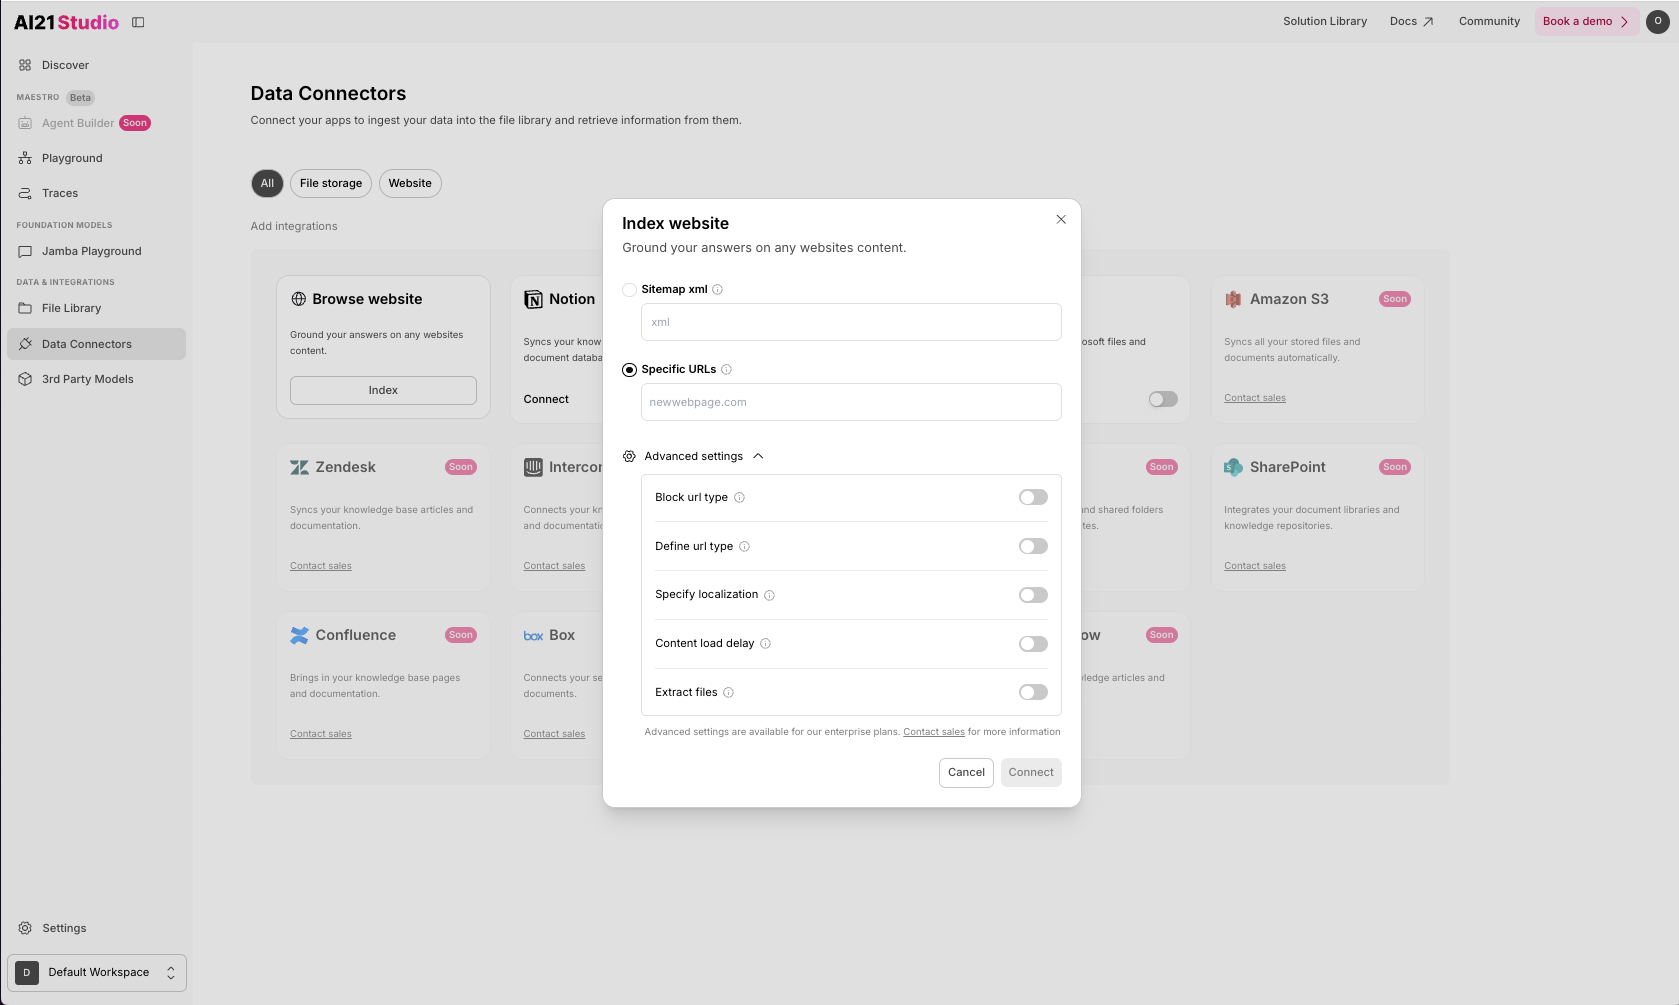Image resolution: width=1679 pixels, height=1005 pixels.
Task: Click the AI21 Studio logo
Action: [66, 22]
